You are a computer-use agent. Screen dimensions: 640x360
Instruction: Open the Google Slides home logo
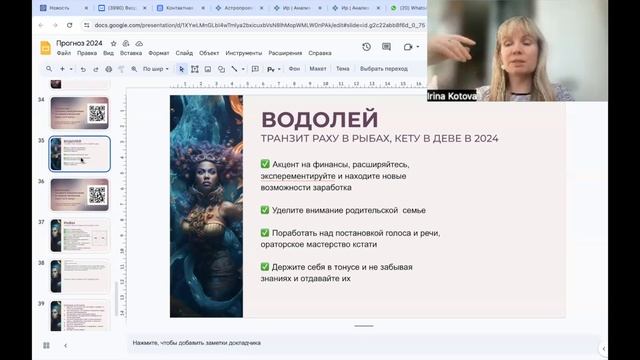45,48
